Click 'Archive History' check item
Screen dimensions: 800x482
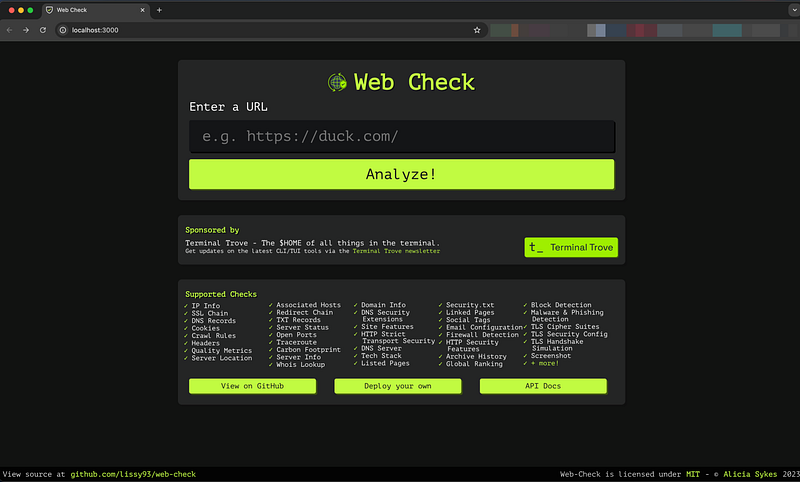476,357
